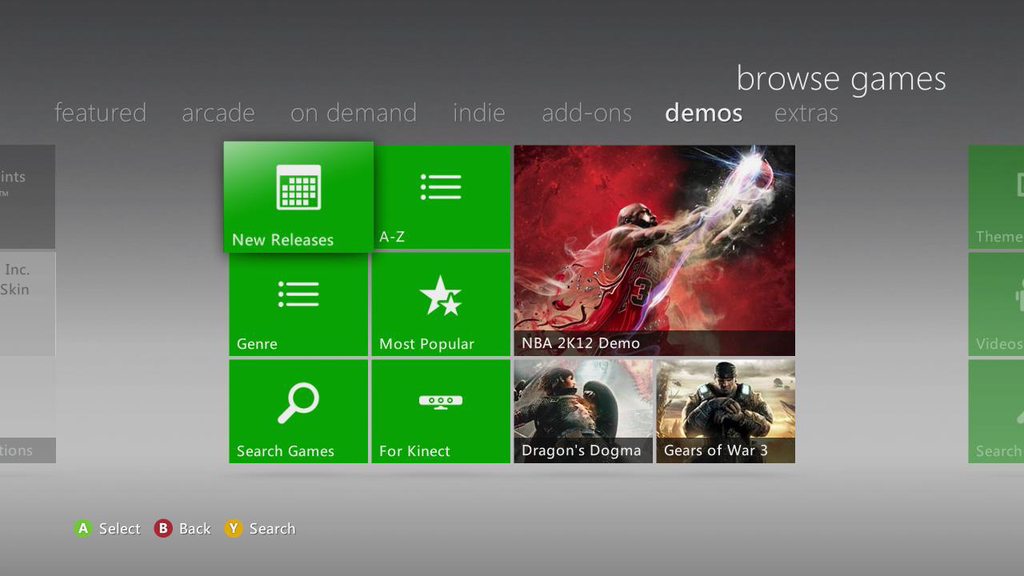Switch to the featured tab

coord(101,113)
